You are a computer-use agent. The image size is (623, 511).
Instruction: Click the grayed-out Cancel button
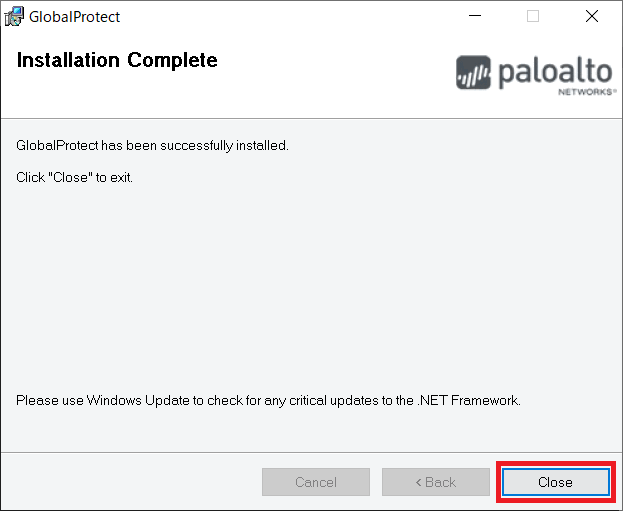click(315, 482)
